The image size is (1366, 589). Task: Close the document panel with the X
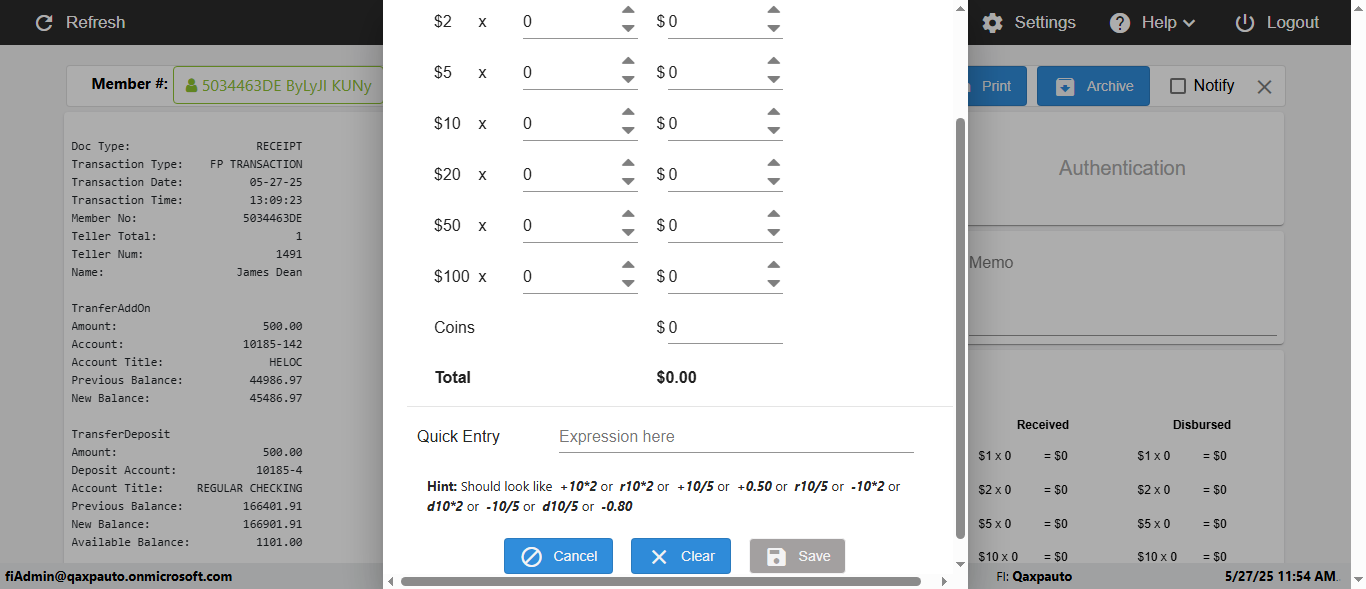point(1264,87)
